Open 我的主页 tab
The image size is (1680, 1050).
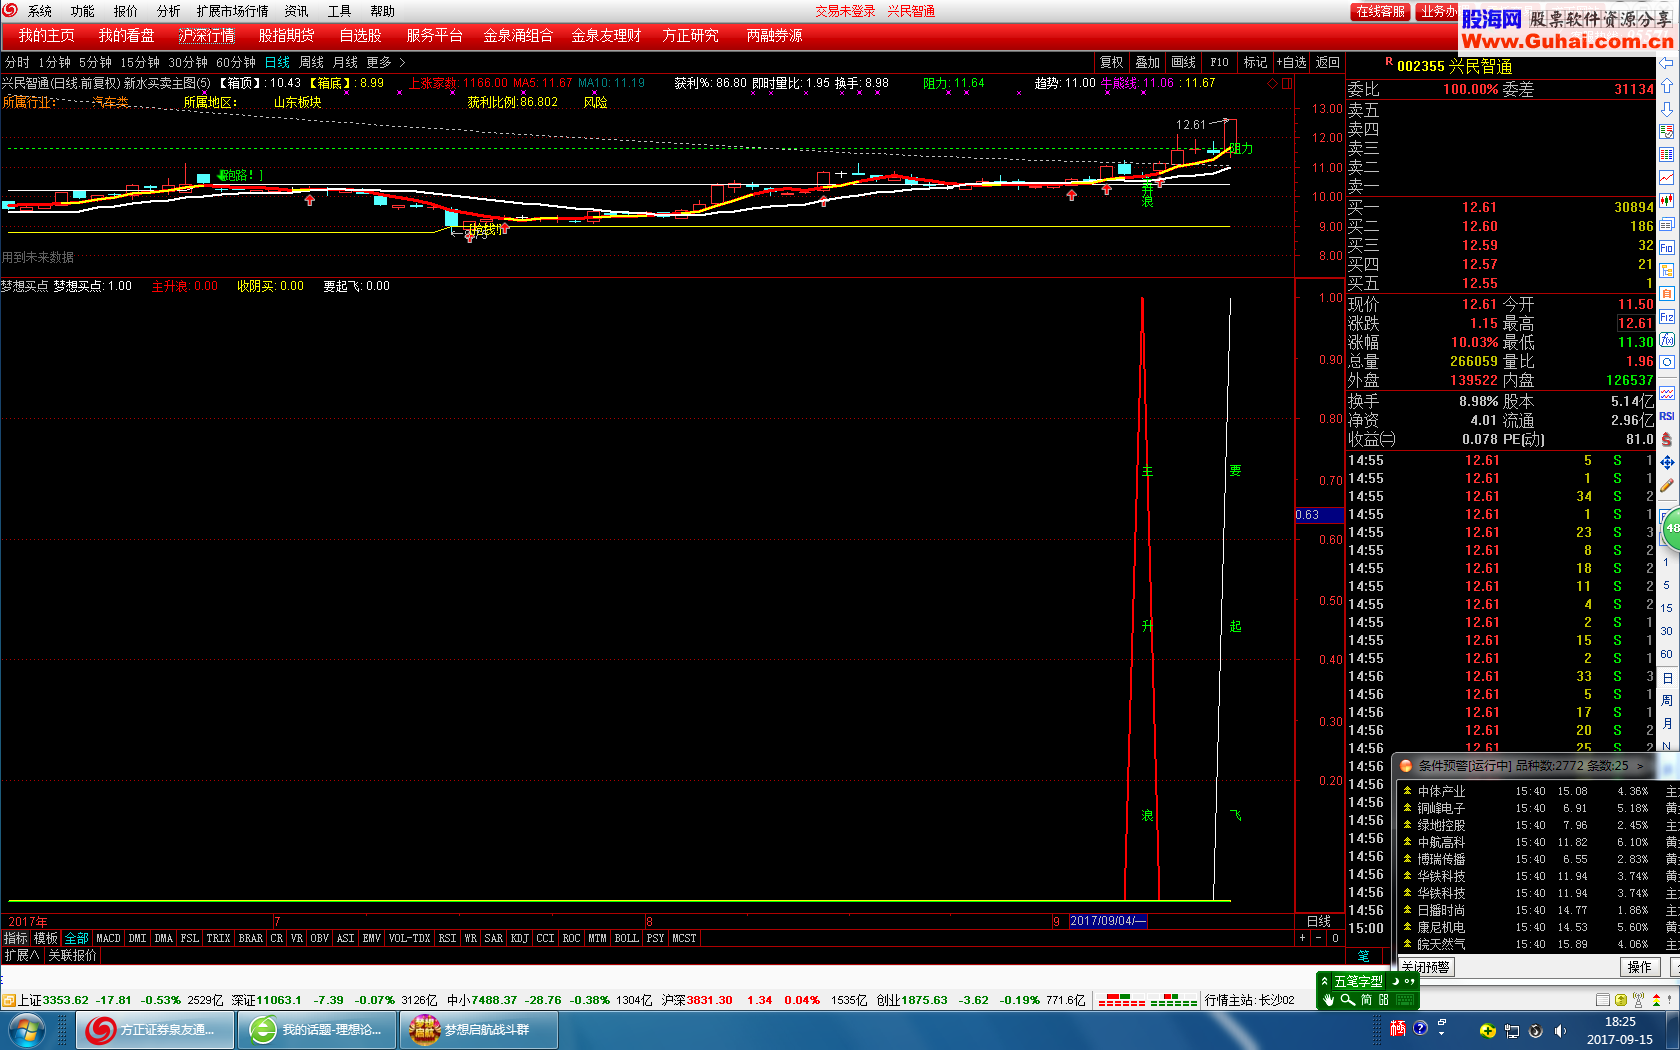(x=46, y=35)
